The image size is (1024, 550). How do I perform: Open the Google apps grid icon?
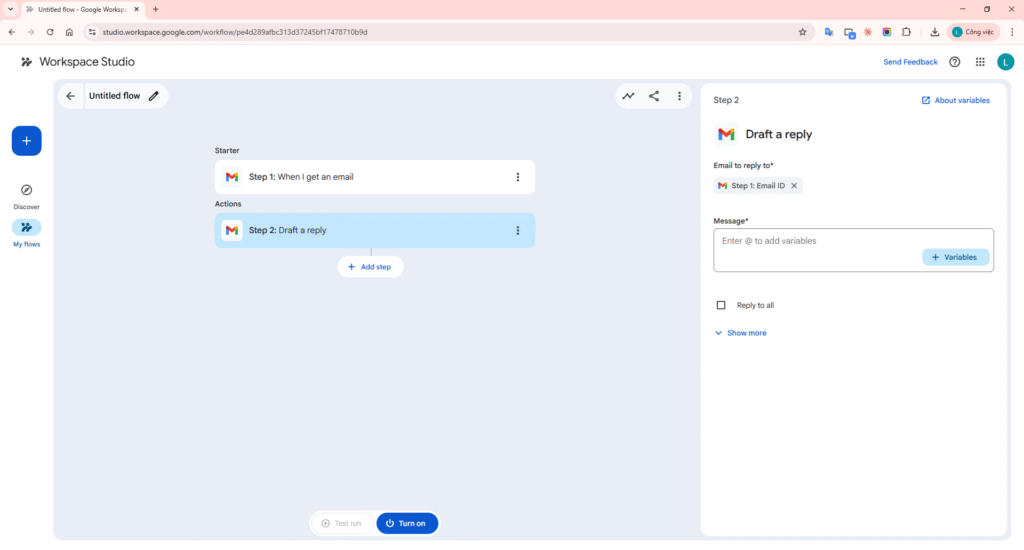click(x=980, y=62)
